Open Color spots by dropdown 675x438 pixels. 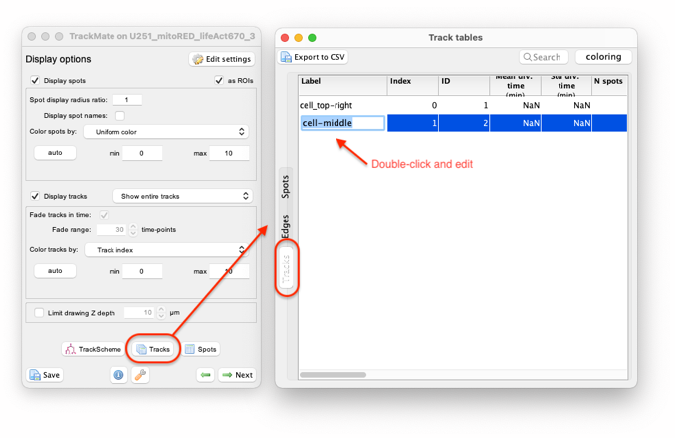click(166, 132)
